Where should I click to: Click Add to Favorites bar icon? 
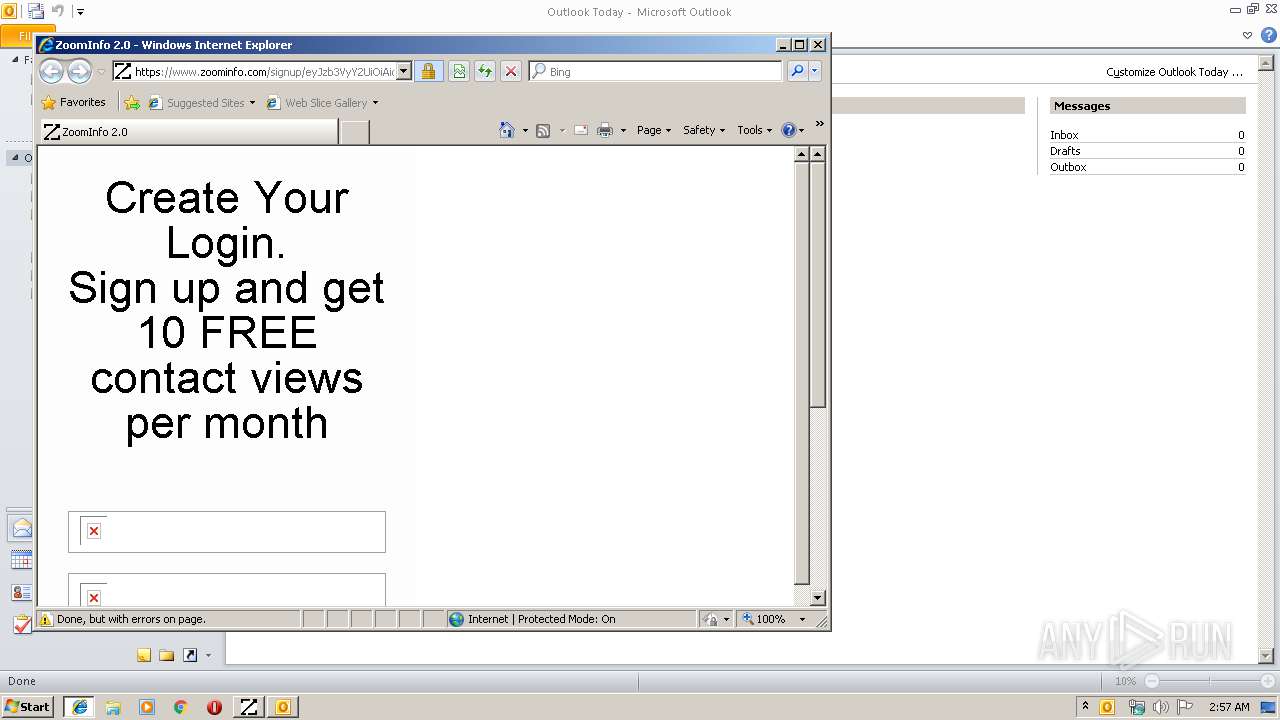pyautogui.click(x=132, y=102)
